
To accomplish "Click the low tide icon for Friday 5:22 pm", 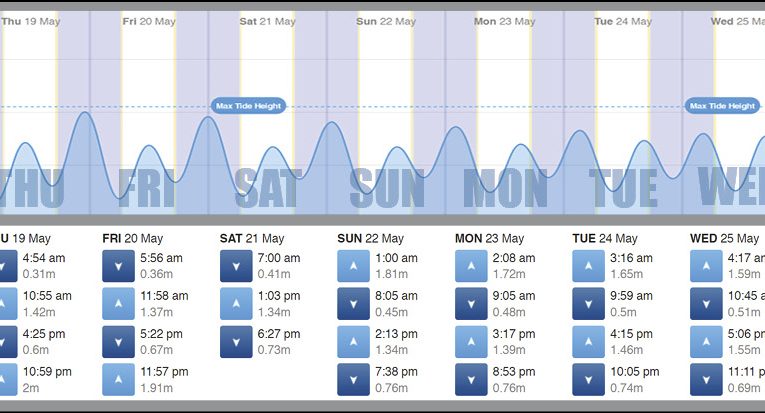I will 118,341.
